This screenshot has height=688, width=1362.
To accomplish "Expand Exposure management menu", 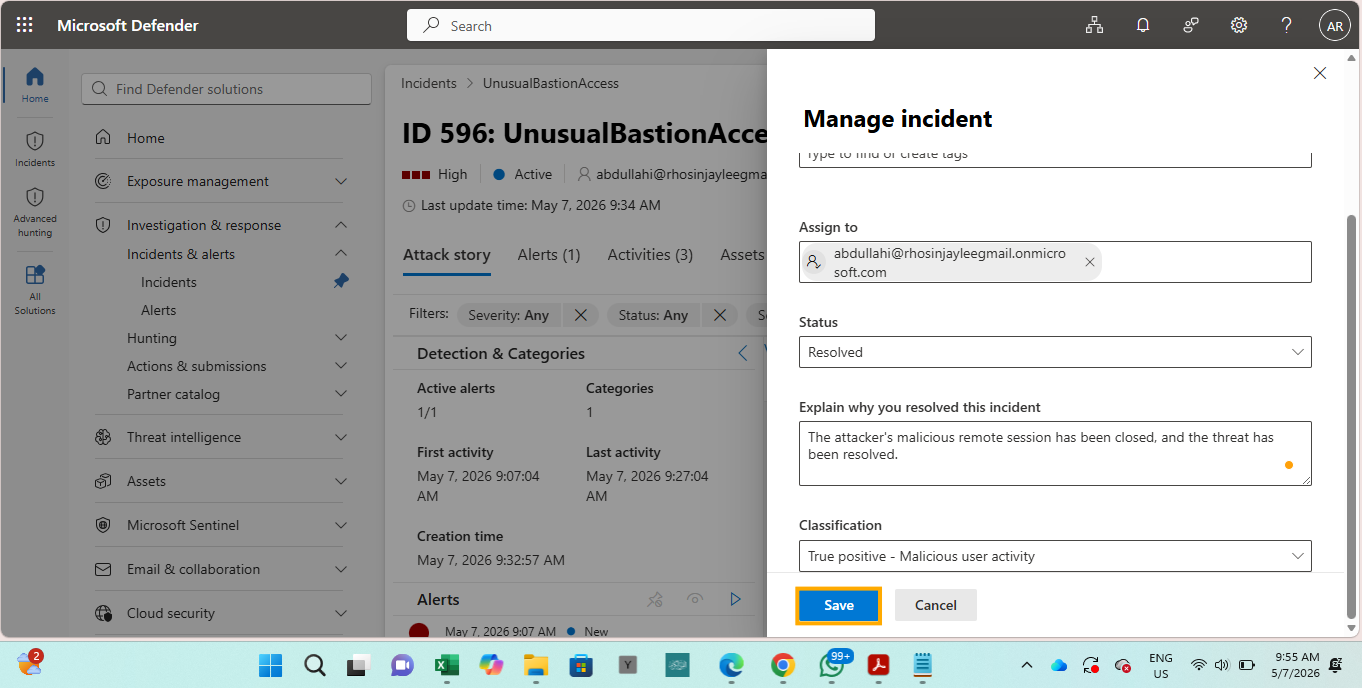I will (341, 181).
